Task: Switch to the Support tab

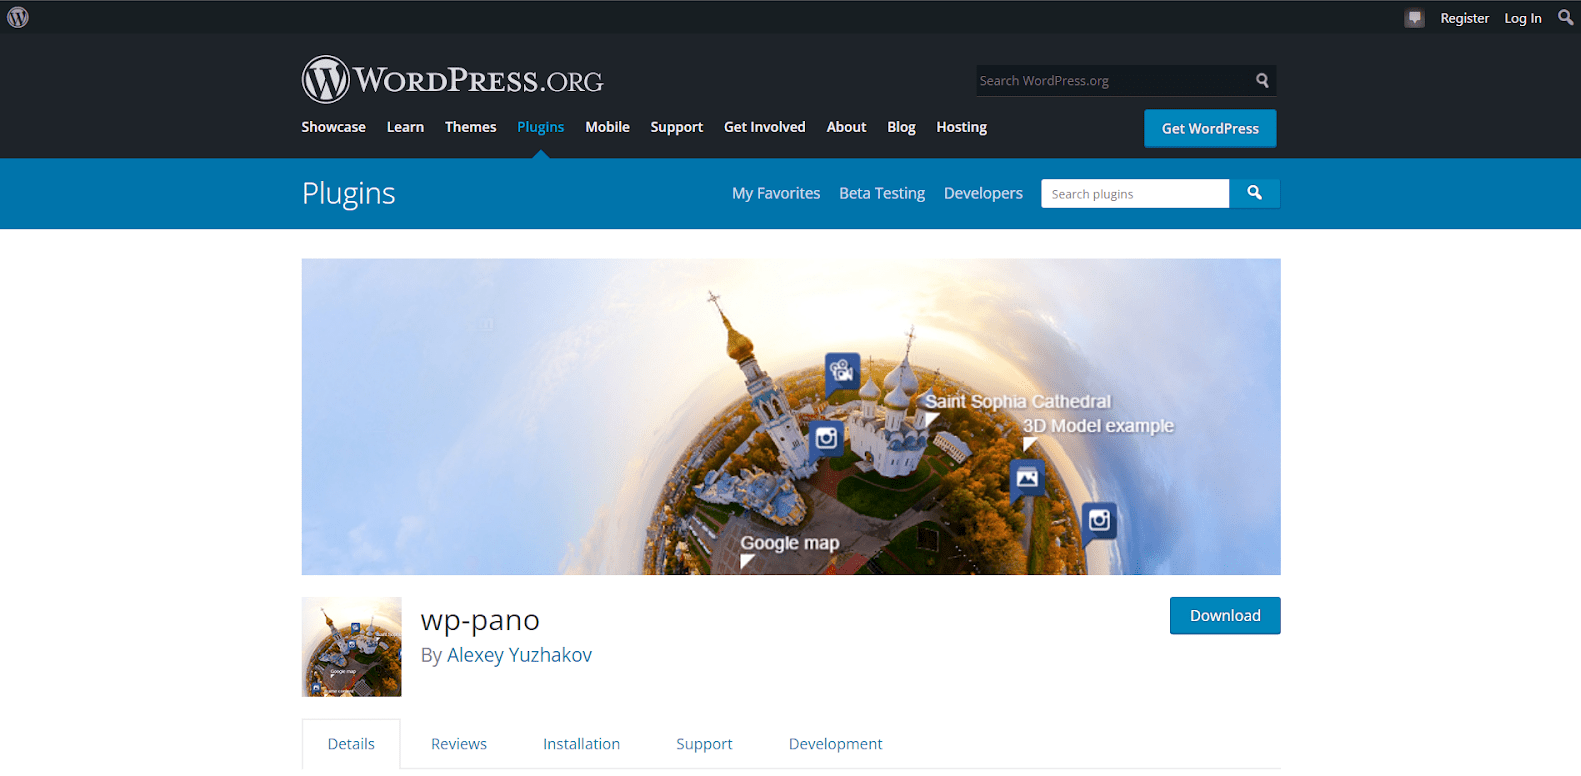Action: tap(704, 744)
